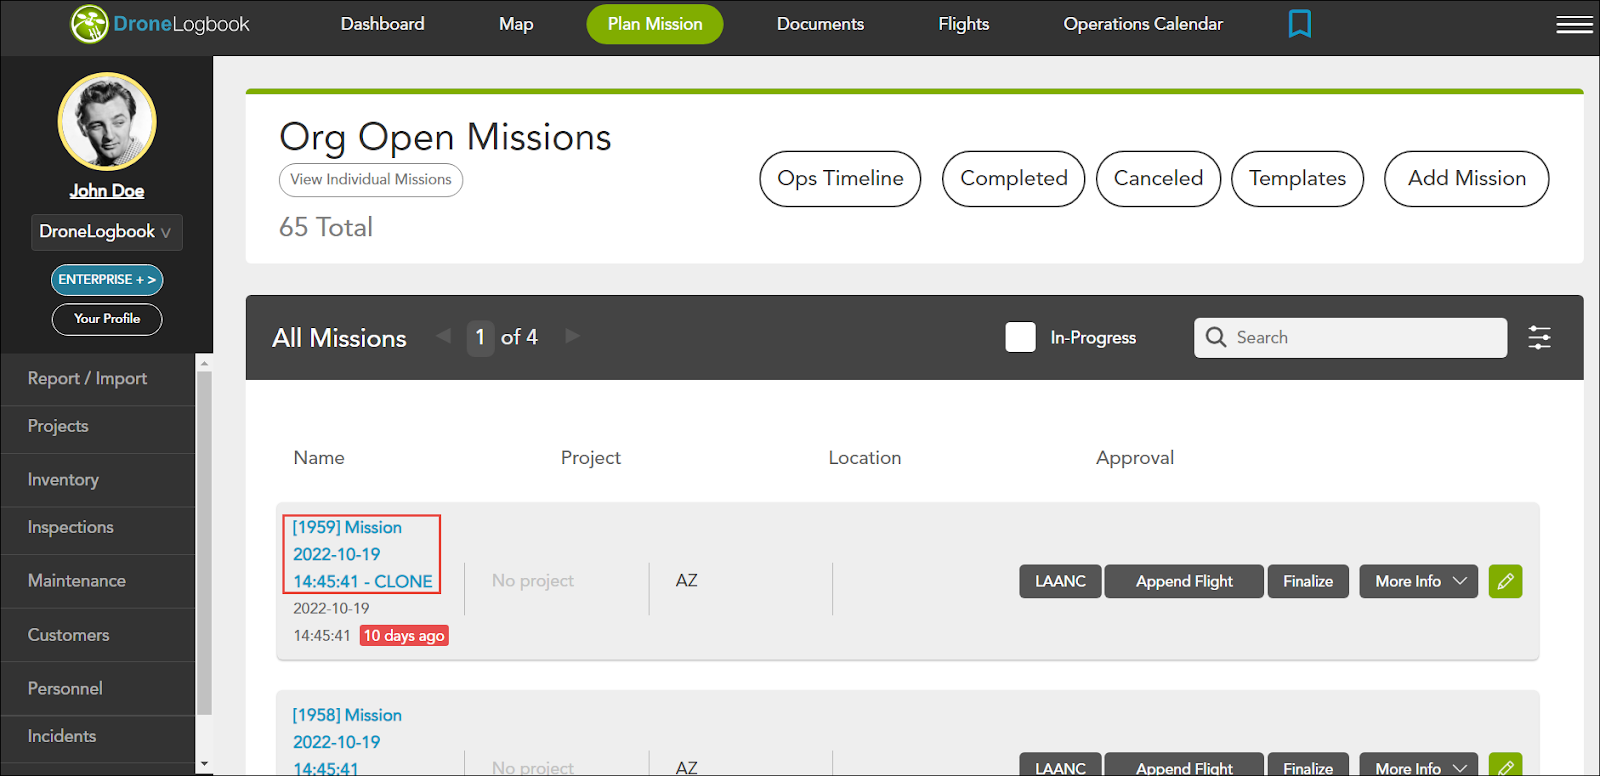
Task: Click Finalize for mission 1958
Action: pos(1308,765)
